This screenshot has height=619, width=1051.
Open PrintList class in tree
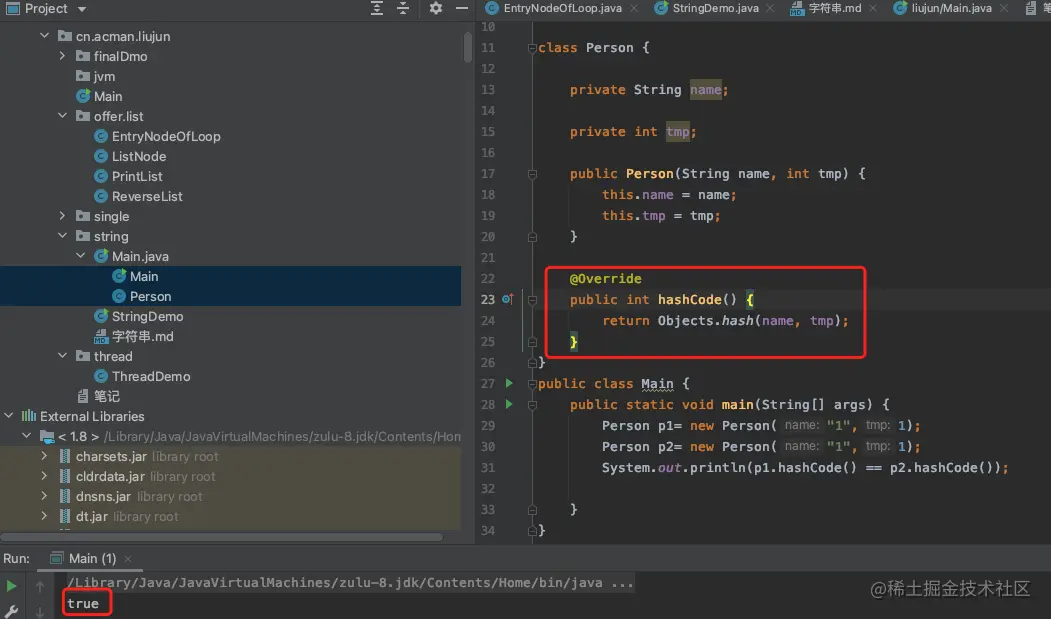(128, 176)
